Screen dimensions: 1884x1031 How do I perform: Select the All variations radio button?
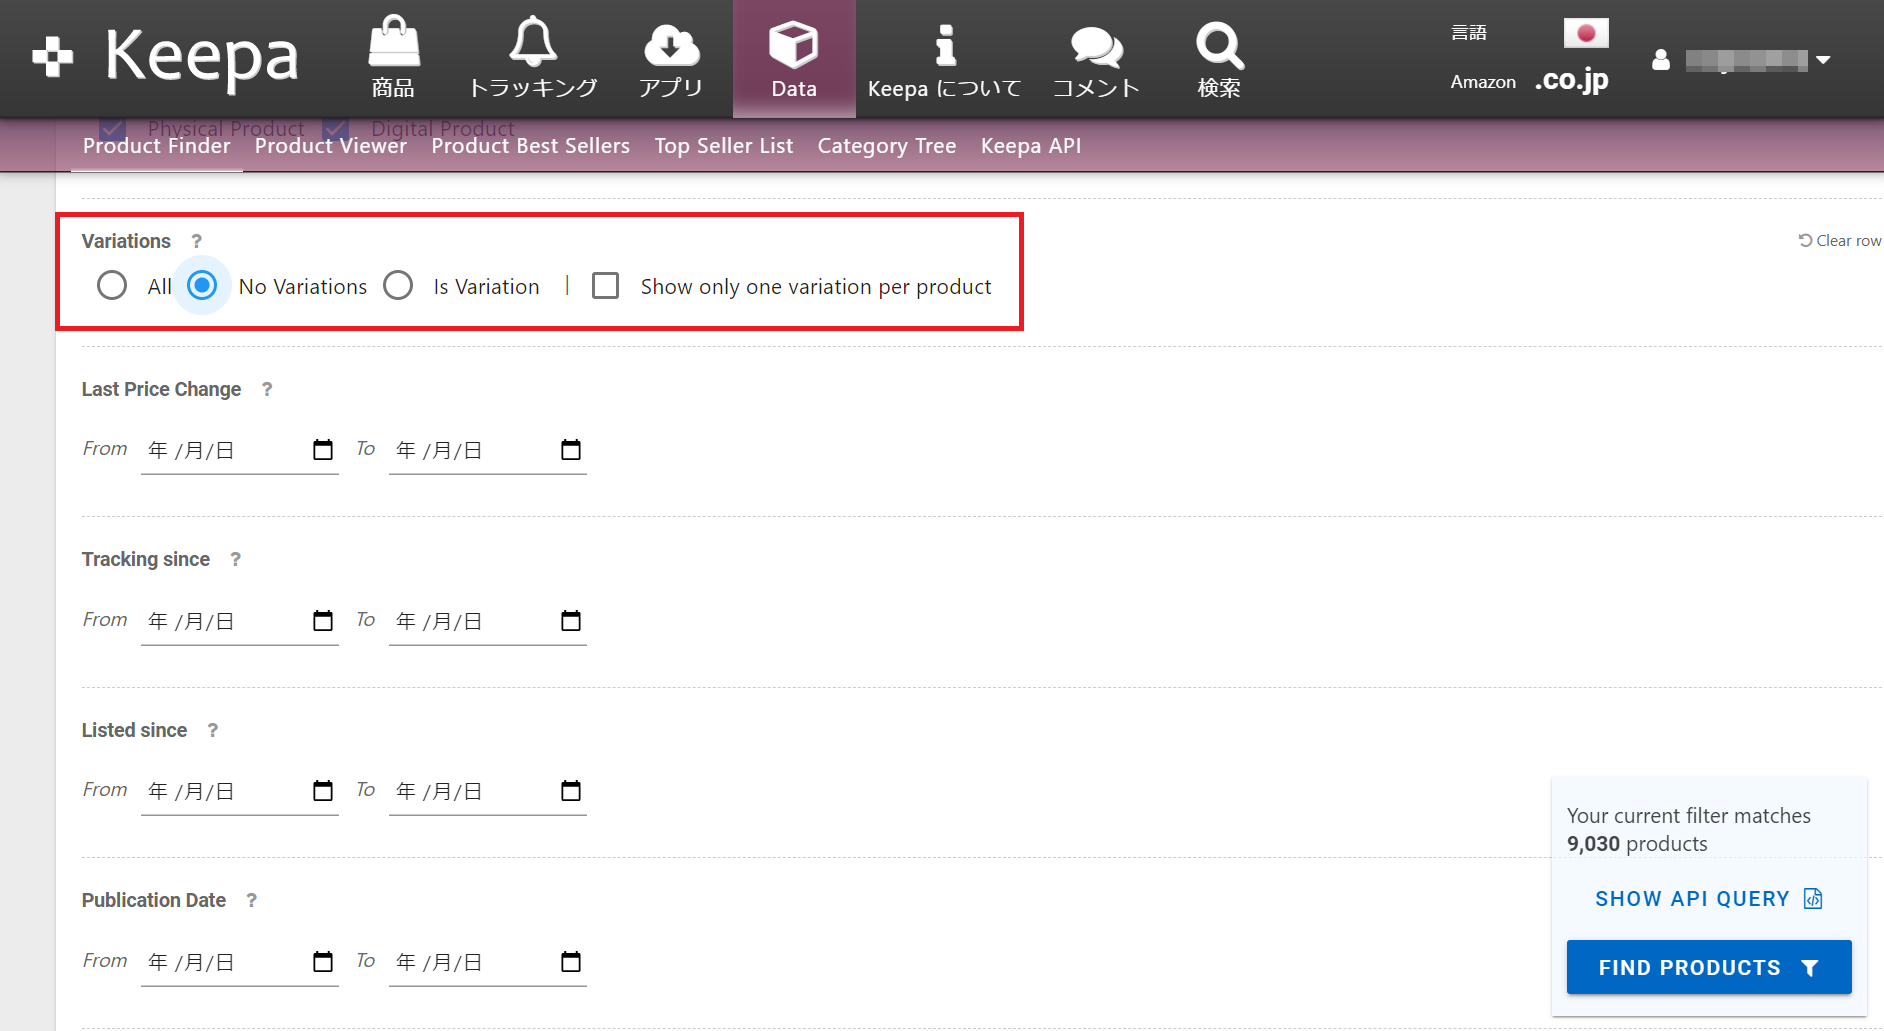[x=112, y=286]
